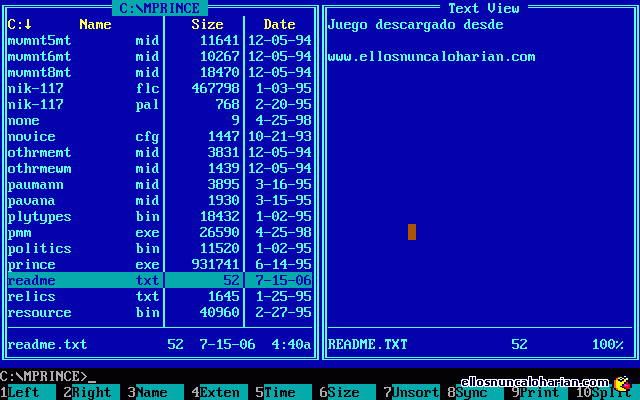This screenshot has height=400, width=640.
Task: Select file nik-117 pal
Action: (160, 104)
